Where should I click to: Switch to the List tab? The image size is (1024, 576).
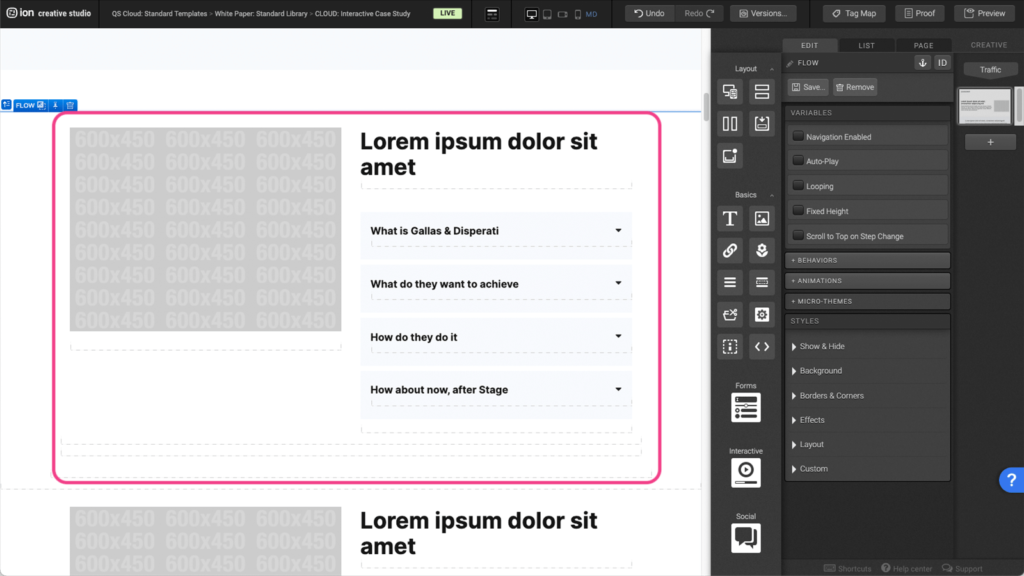866,45
